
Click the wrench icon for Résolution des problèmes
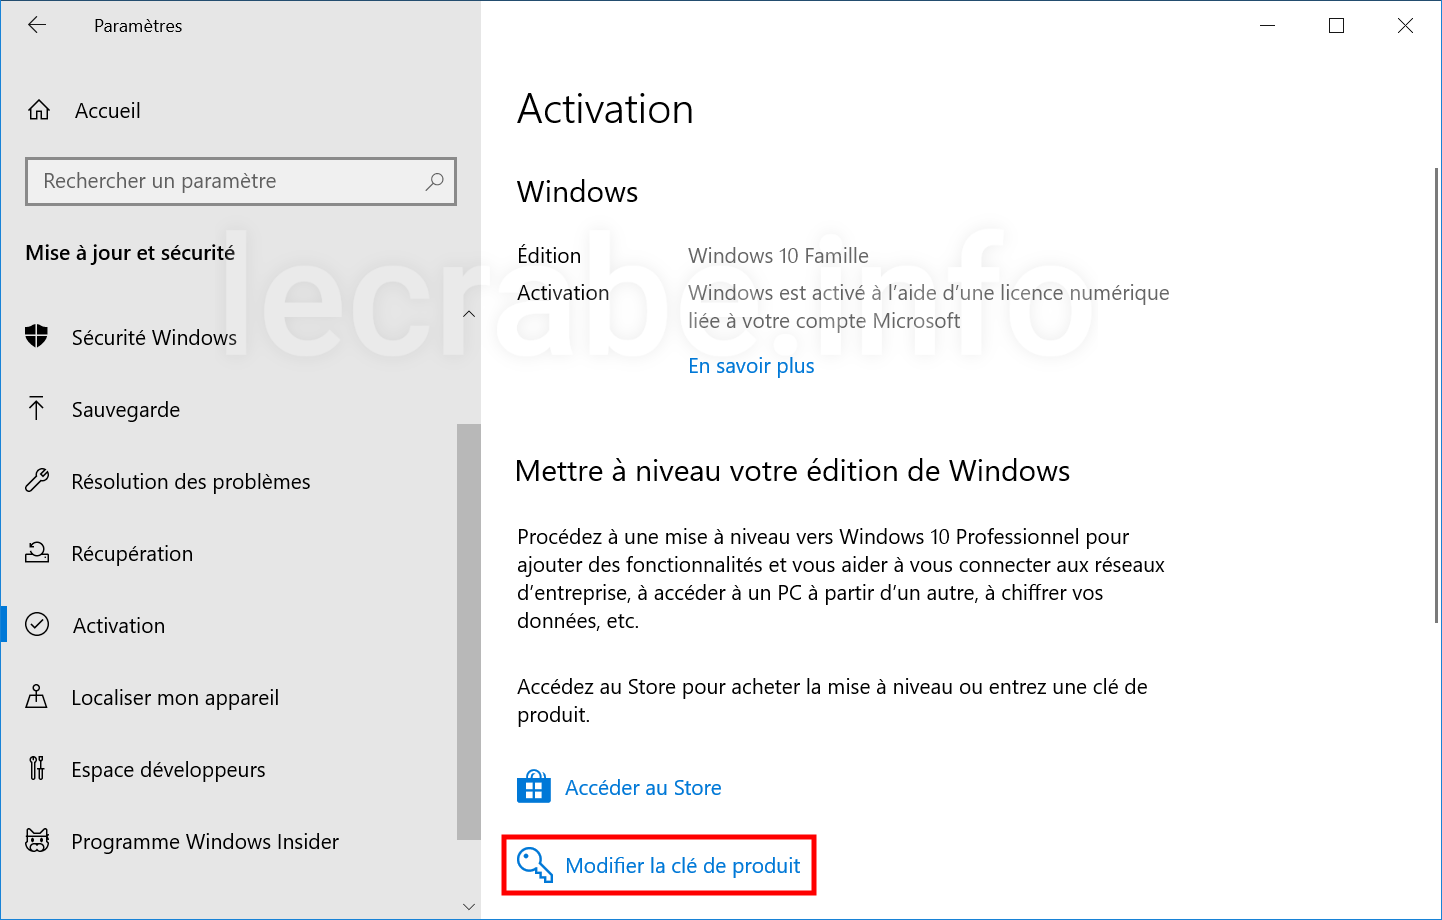click(x=37, y=481)
